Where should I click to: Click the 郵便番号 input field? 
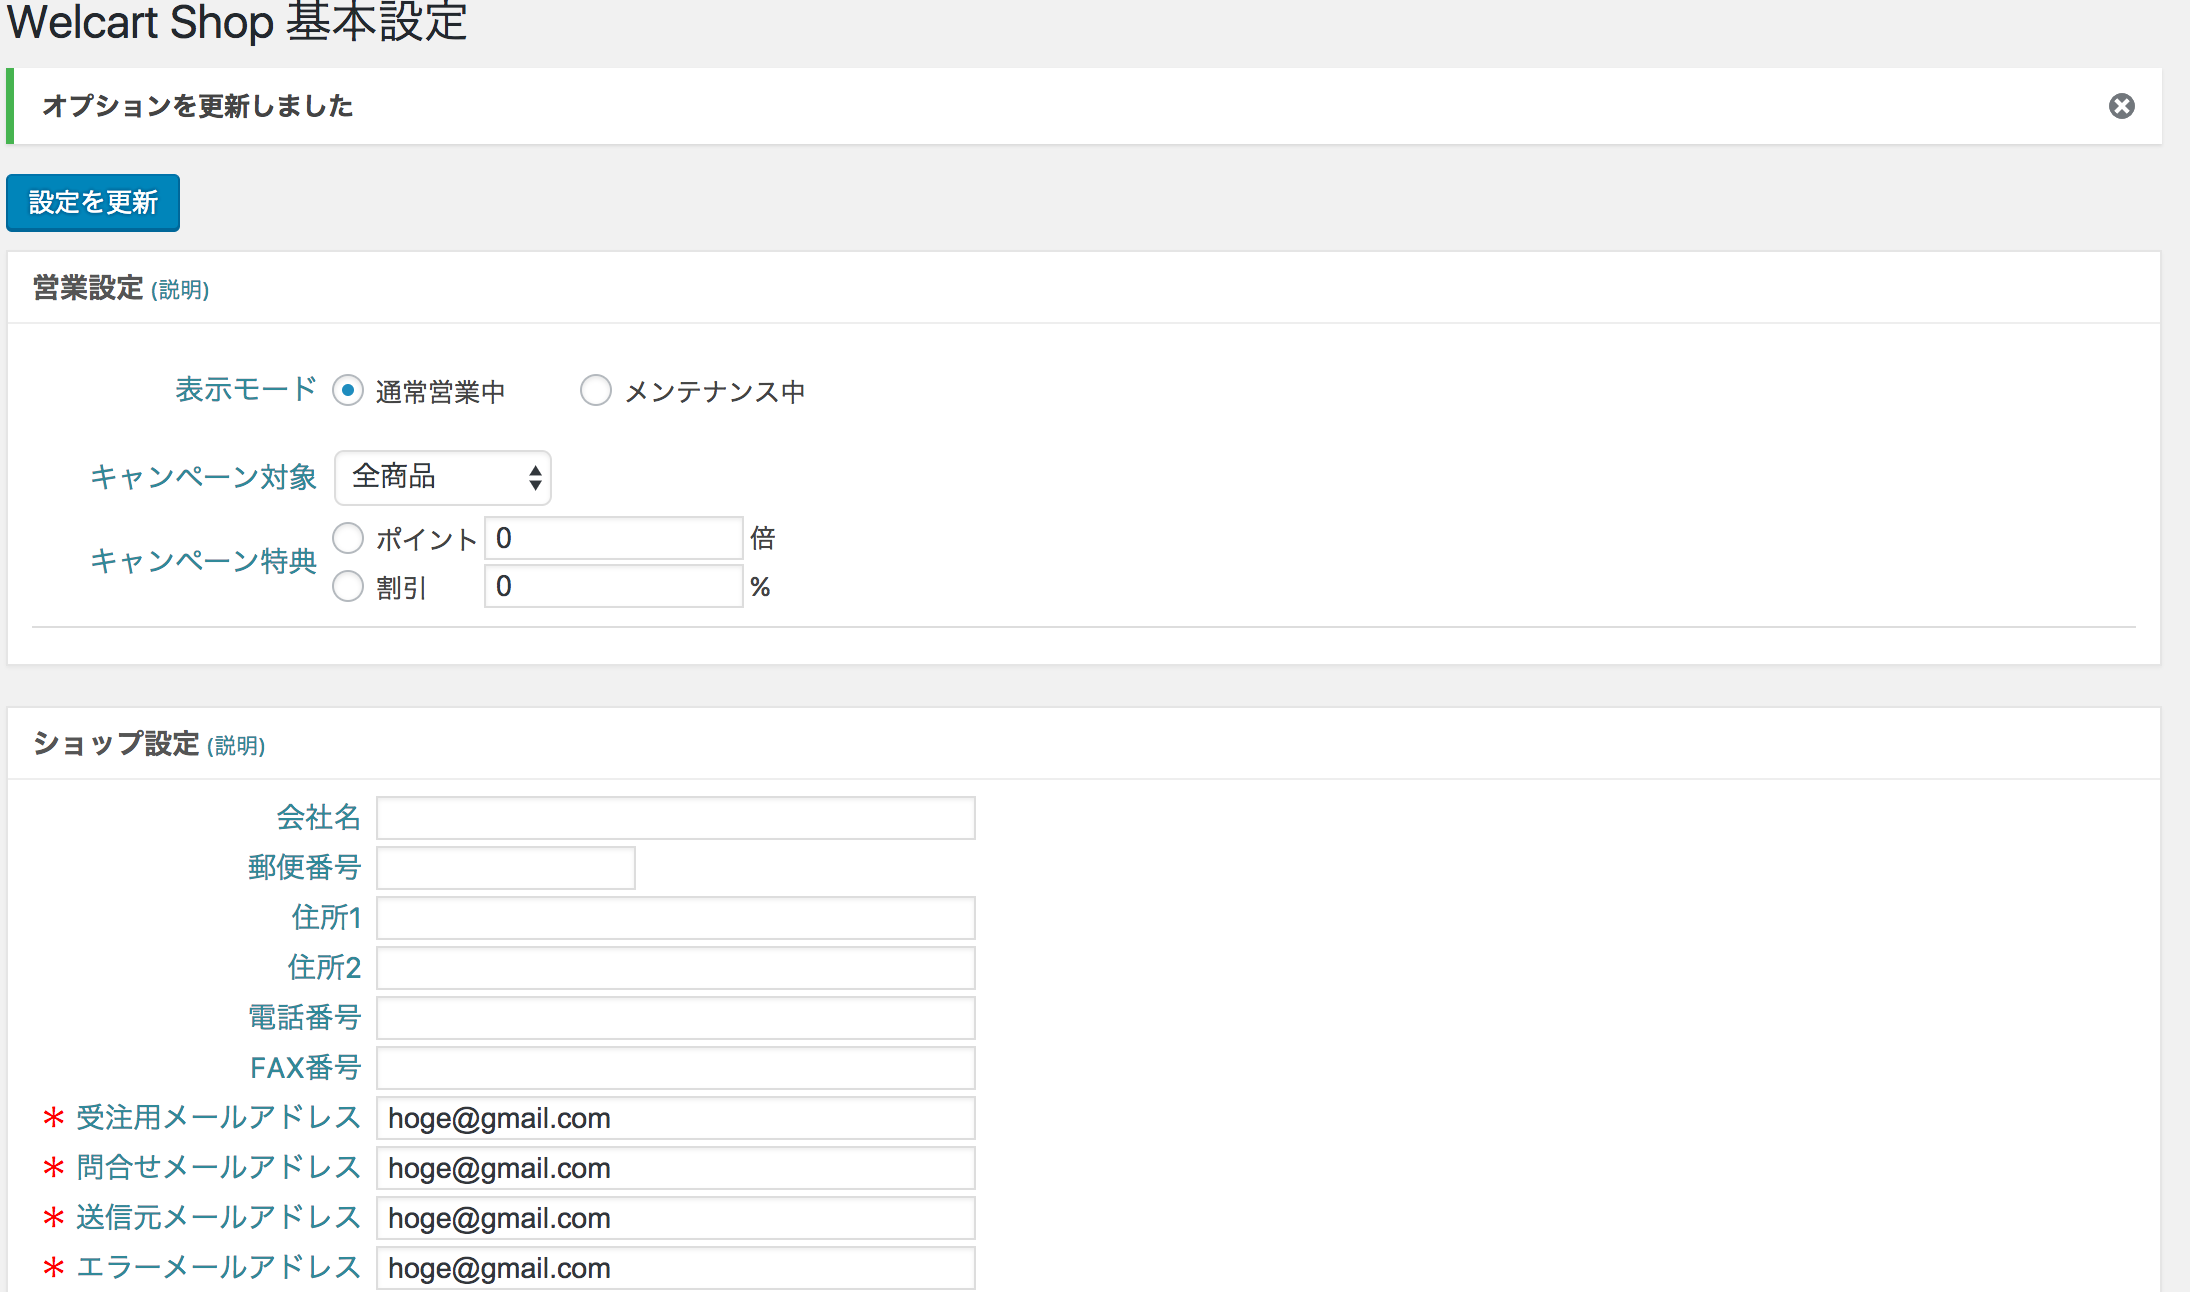pos(506,868)
